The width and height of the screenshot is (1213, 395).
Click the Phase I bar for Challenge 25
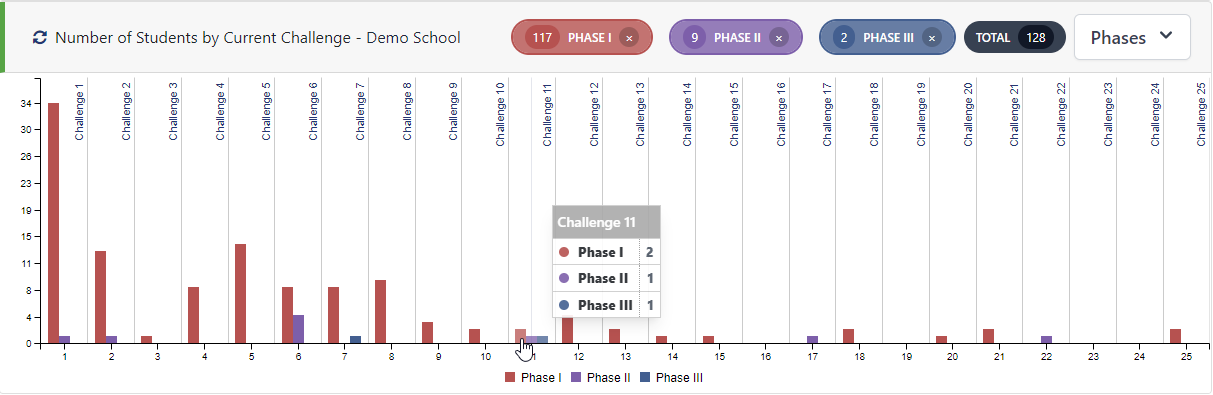tap(1176, 336)
